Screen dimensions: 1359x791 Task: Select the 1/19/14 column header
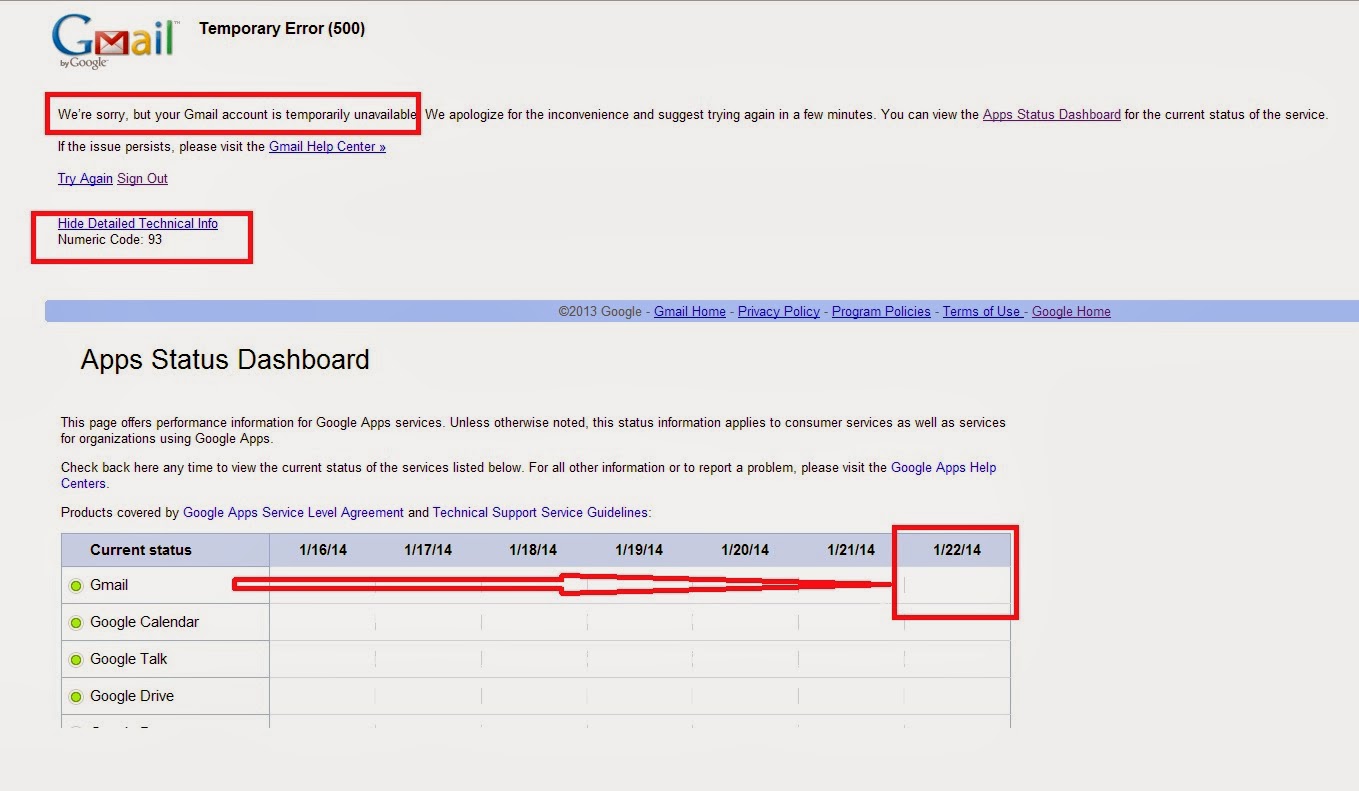(x=639, y=550)
